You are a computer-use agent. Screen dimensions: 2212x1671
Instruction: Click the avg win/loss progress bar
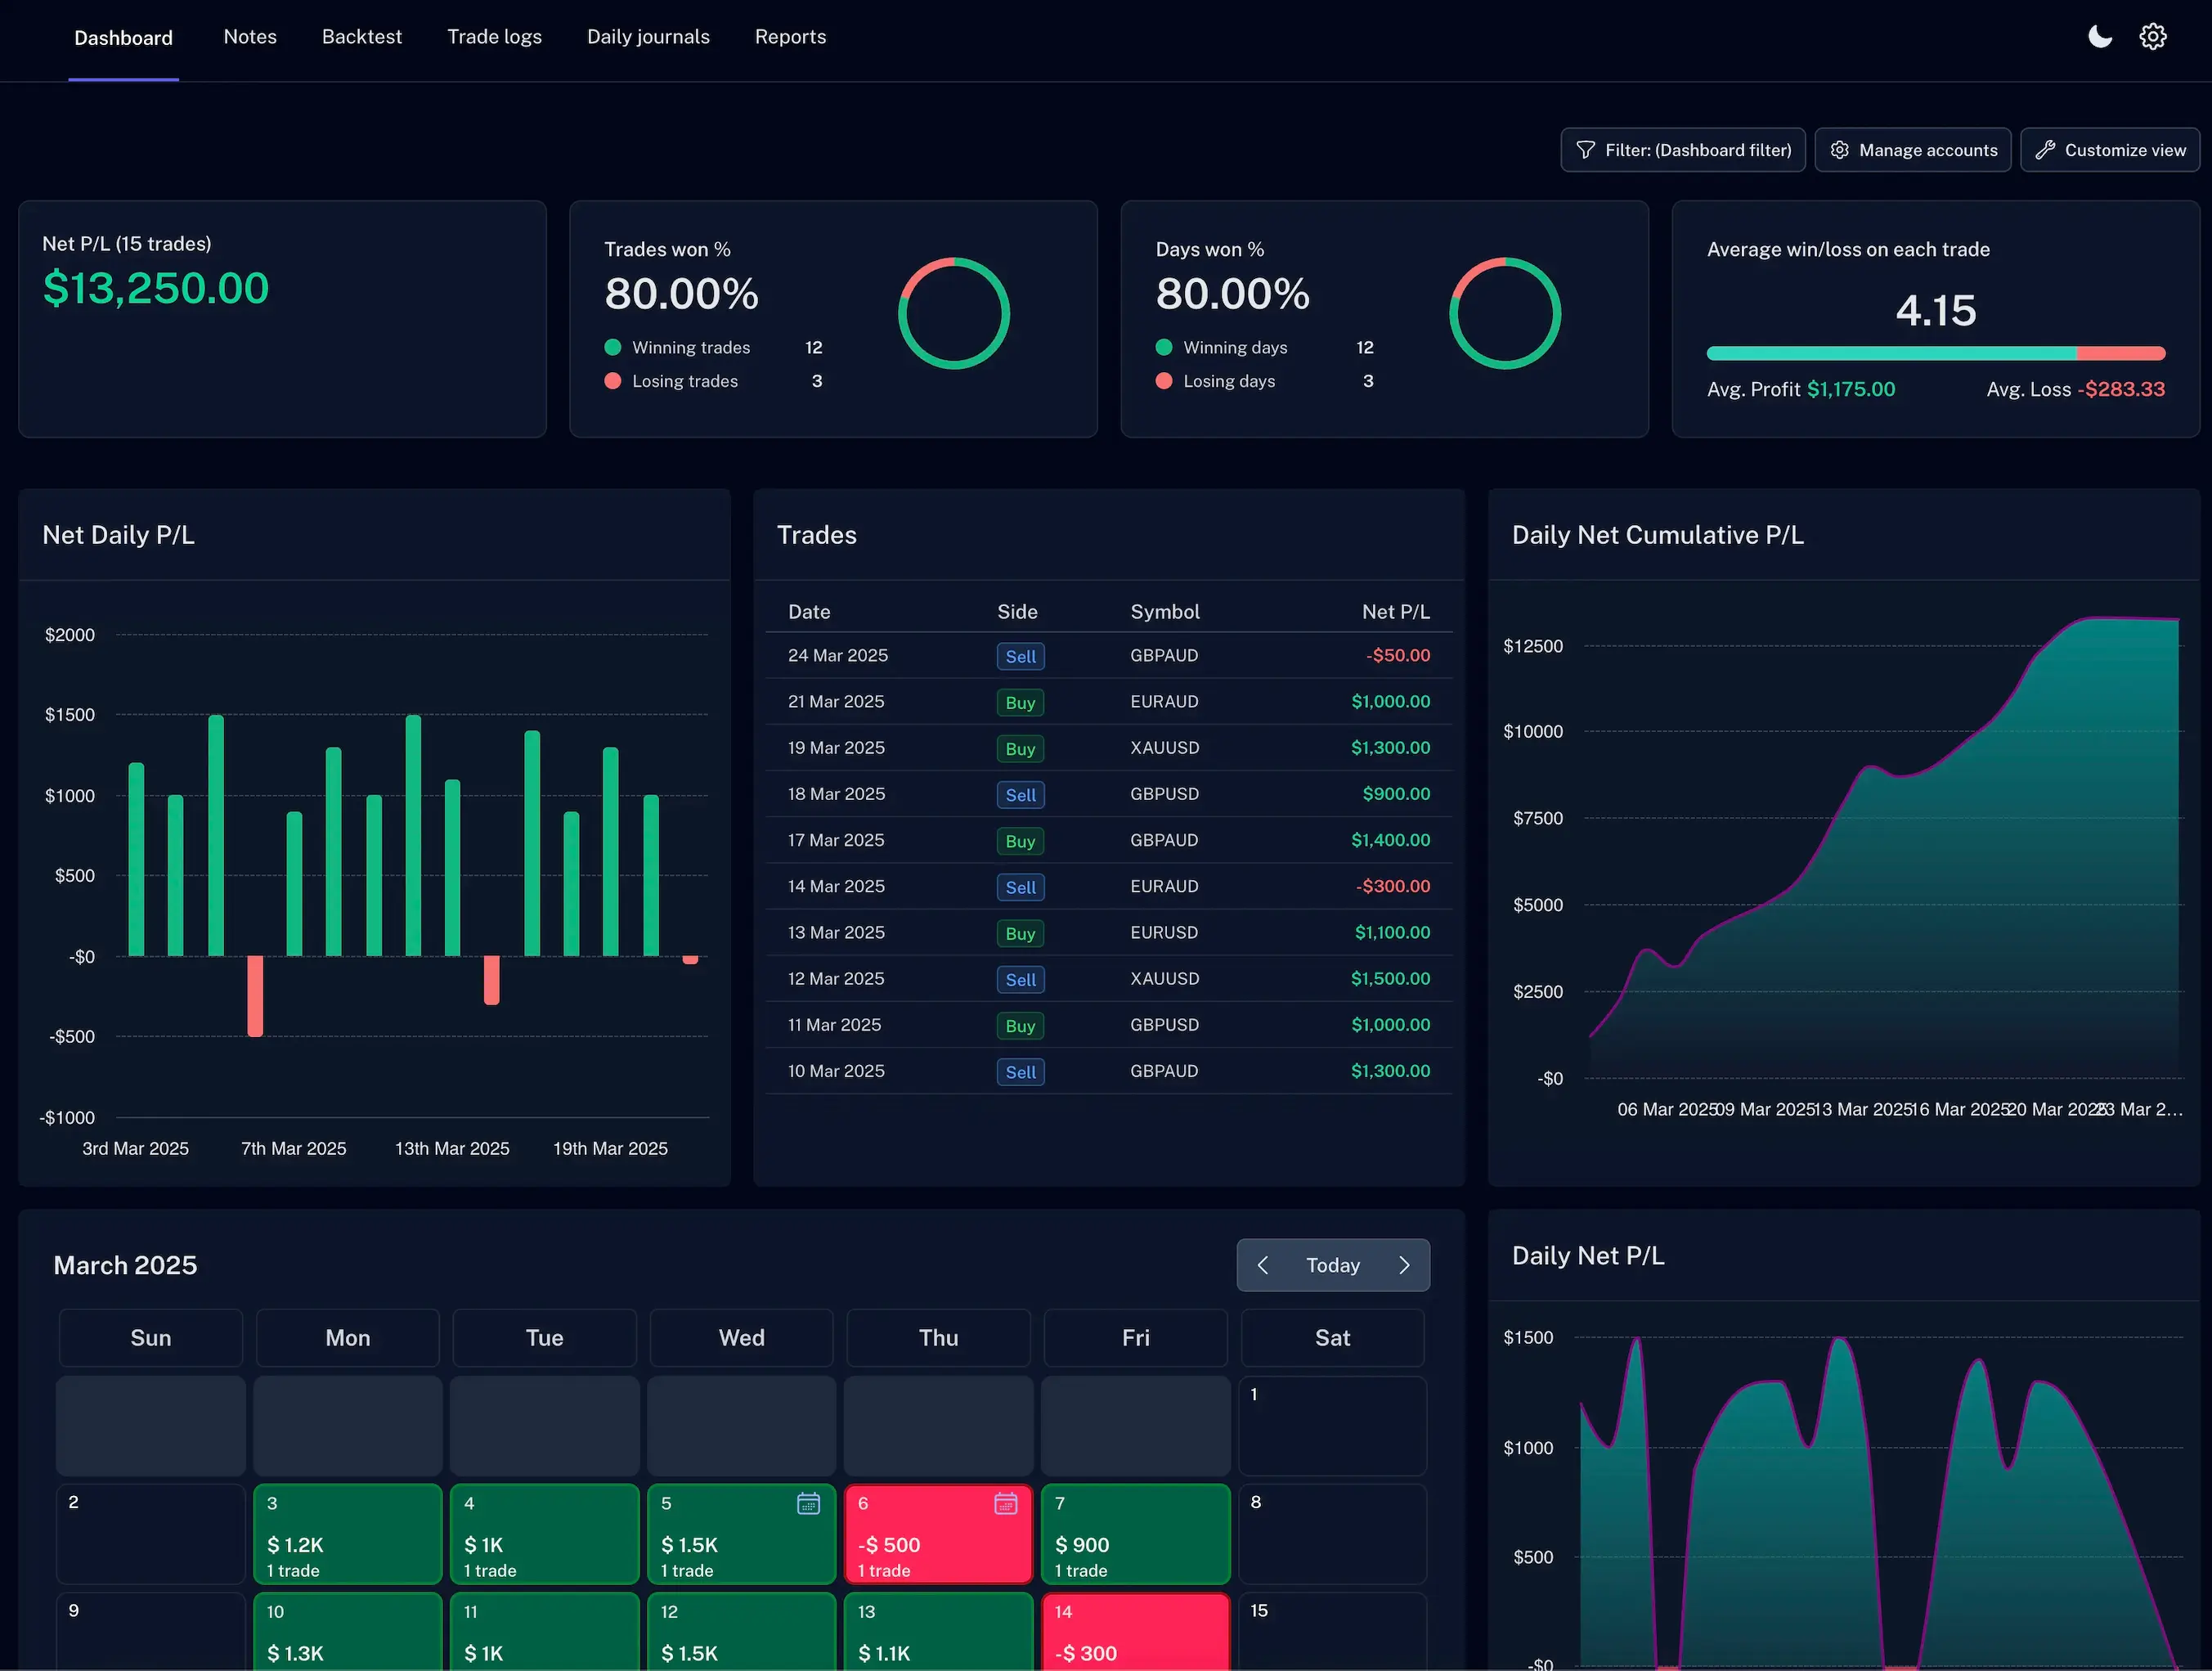point(1936,353)
